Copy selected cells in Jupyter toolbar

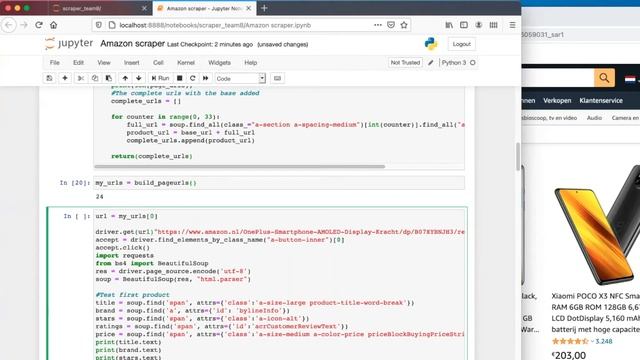coord(95,78)
